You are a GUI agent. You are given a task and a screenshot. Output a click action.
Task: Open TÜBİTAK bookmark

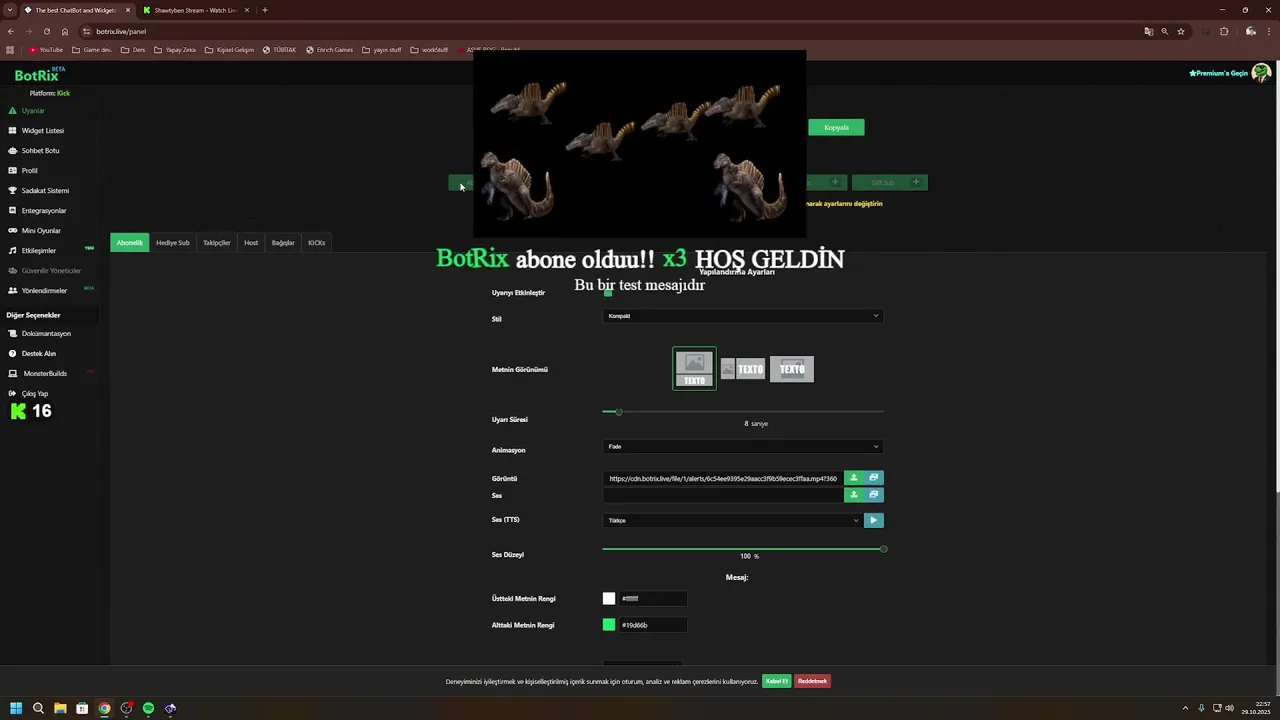pos(279,50)
